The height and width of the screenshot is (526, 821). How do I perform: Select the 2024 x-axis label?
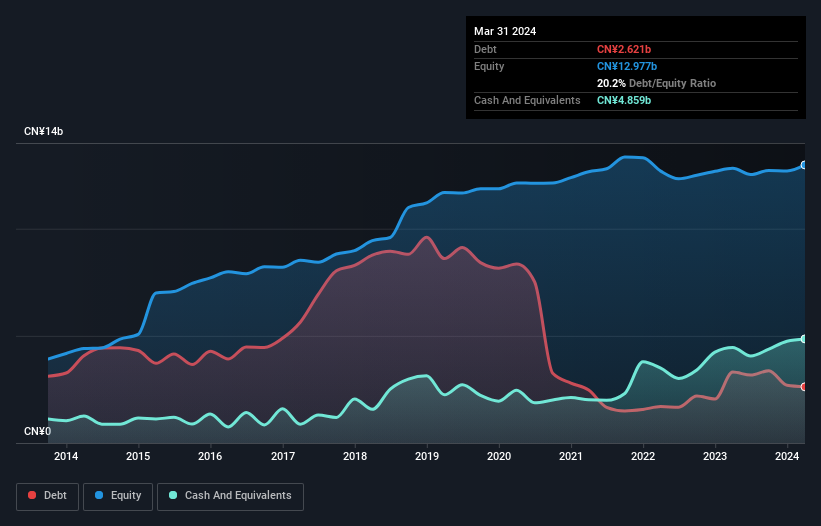point(787,457)
